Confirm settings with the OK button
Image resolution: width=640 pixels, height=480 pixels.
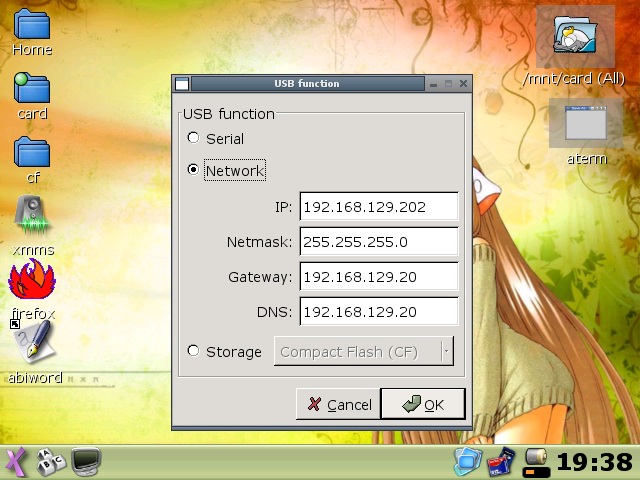[x=422, y=404]
